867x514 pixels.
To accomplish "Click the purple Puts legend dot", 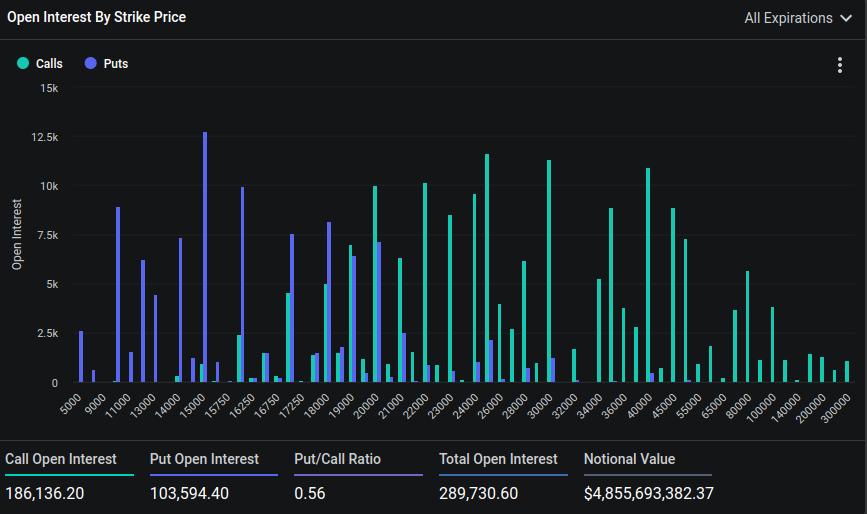I will tap(91, 63).
